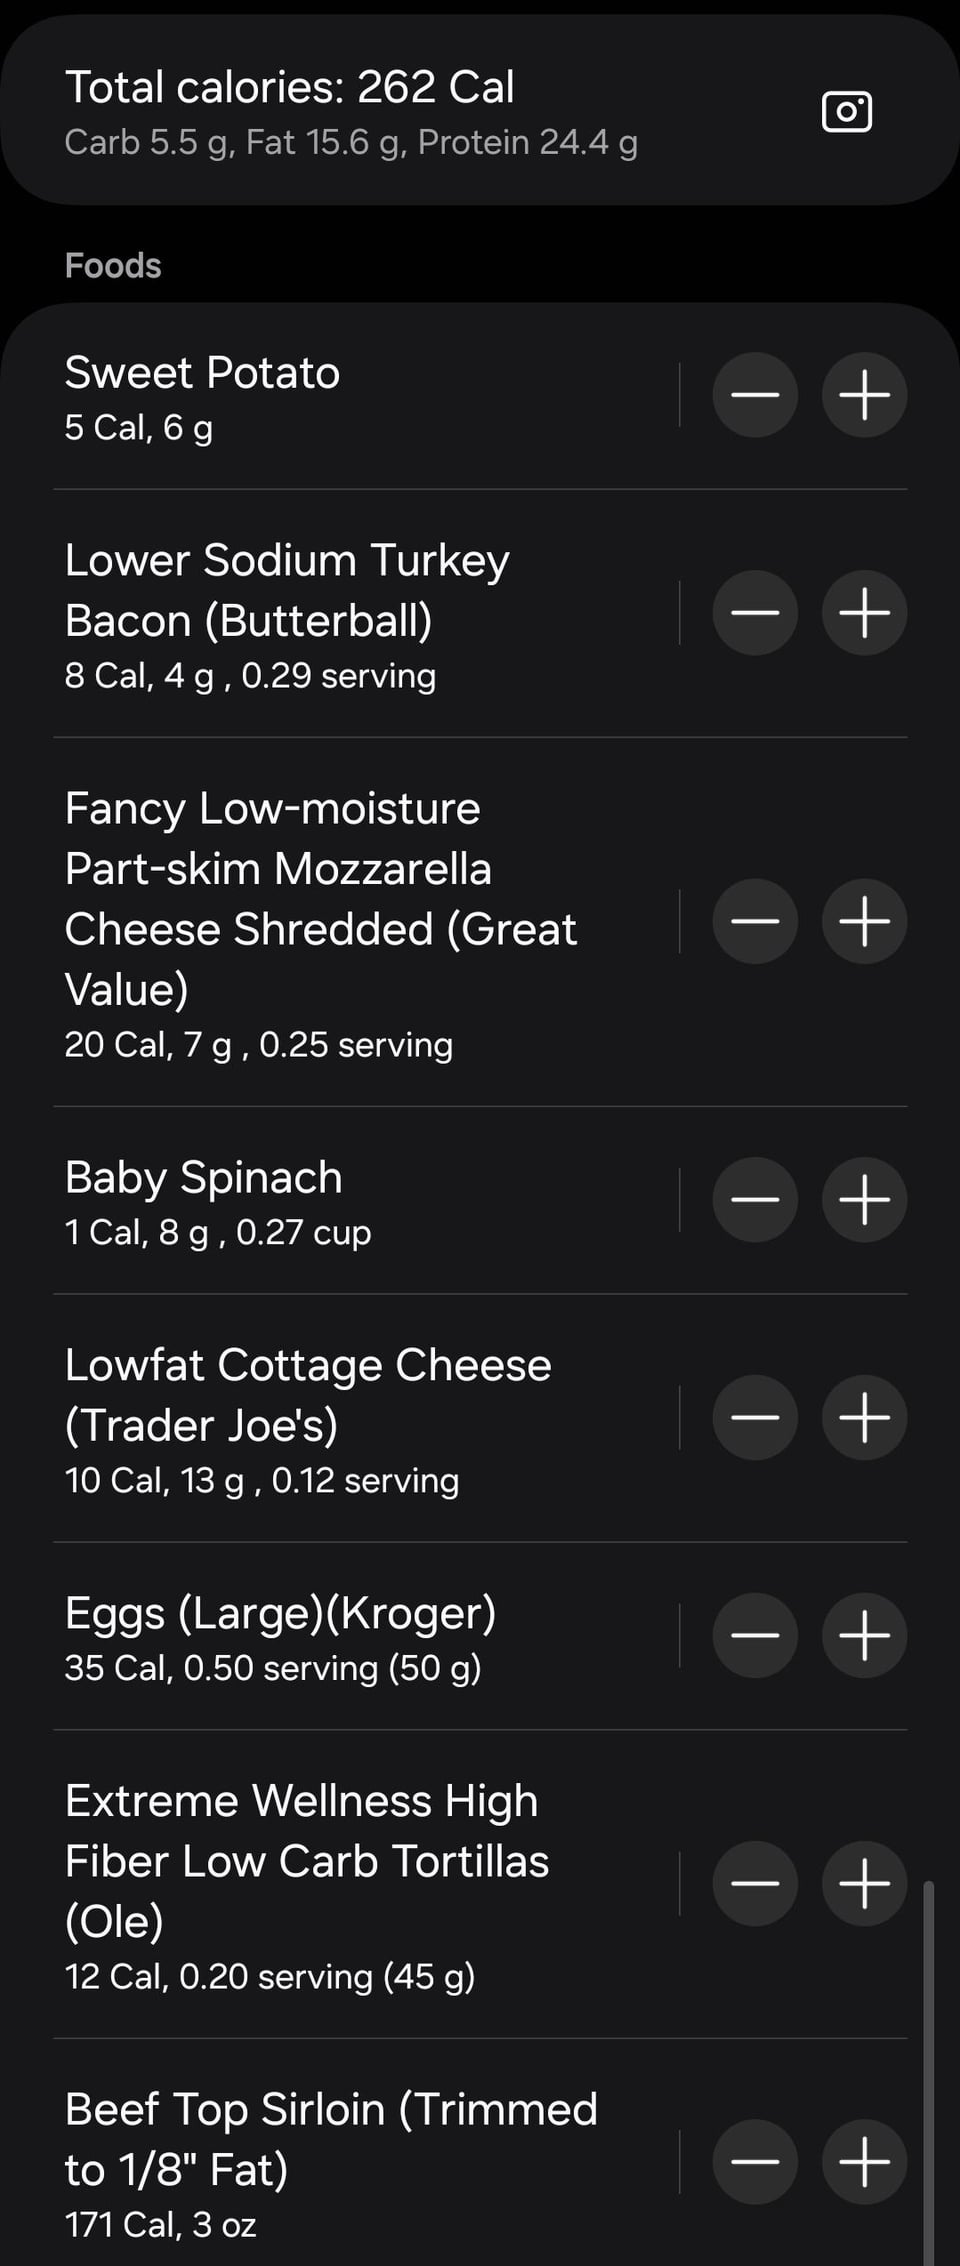Image resolution: width=960 pixels, height=2266 pixels.
Task: Add more Beef Top Sirloin
Action: (864, 2161)
